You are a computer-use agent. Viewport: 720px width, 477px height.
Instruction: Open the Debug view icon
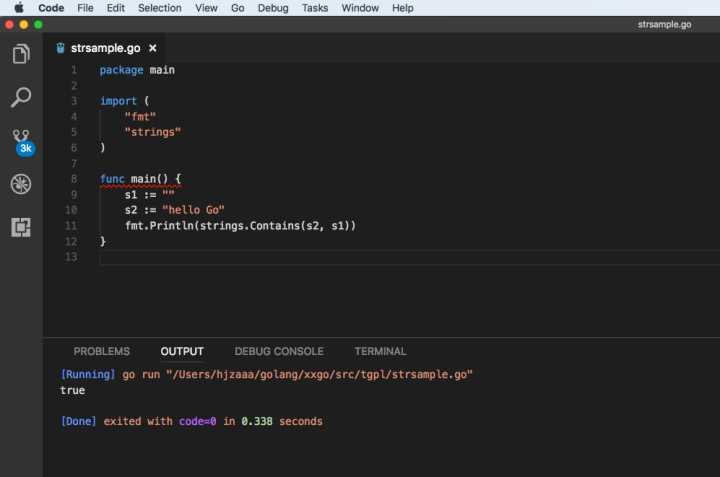pos(21,184)
